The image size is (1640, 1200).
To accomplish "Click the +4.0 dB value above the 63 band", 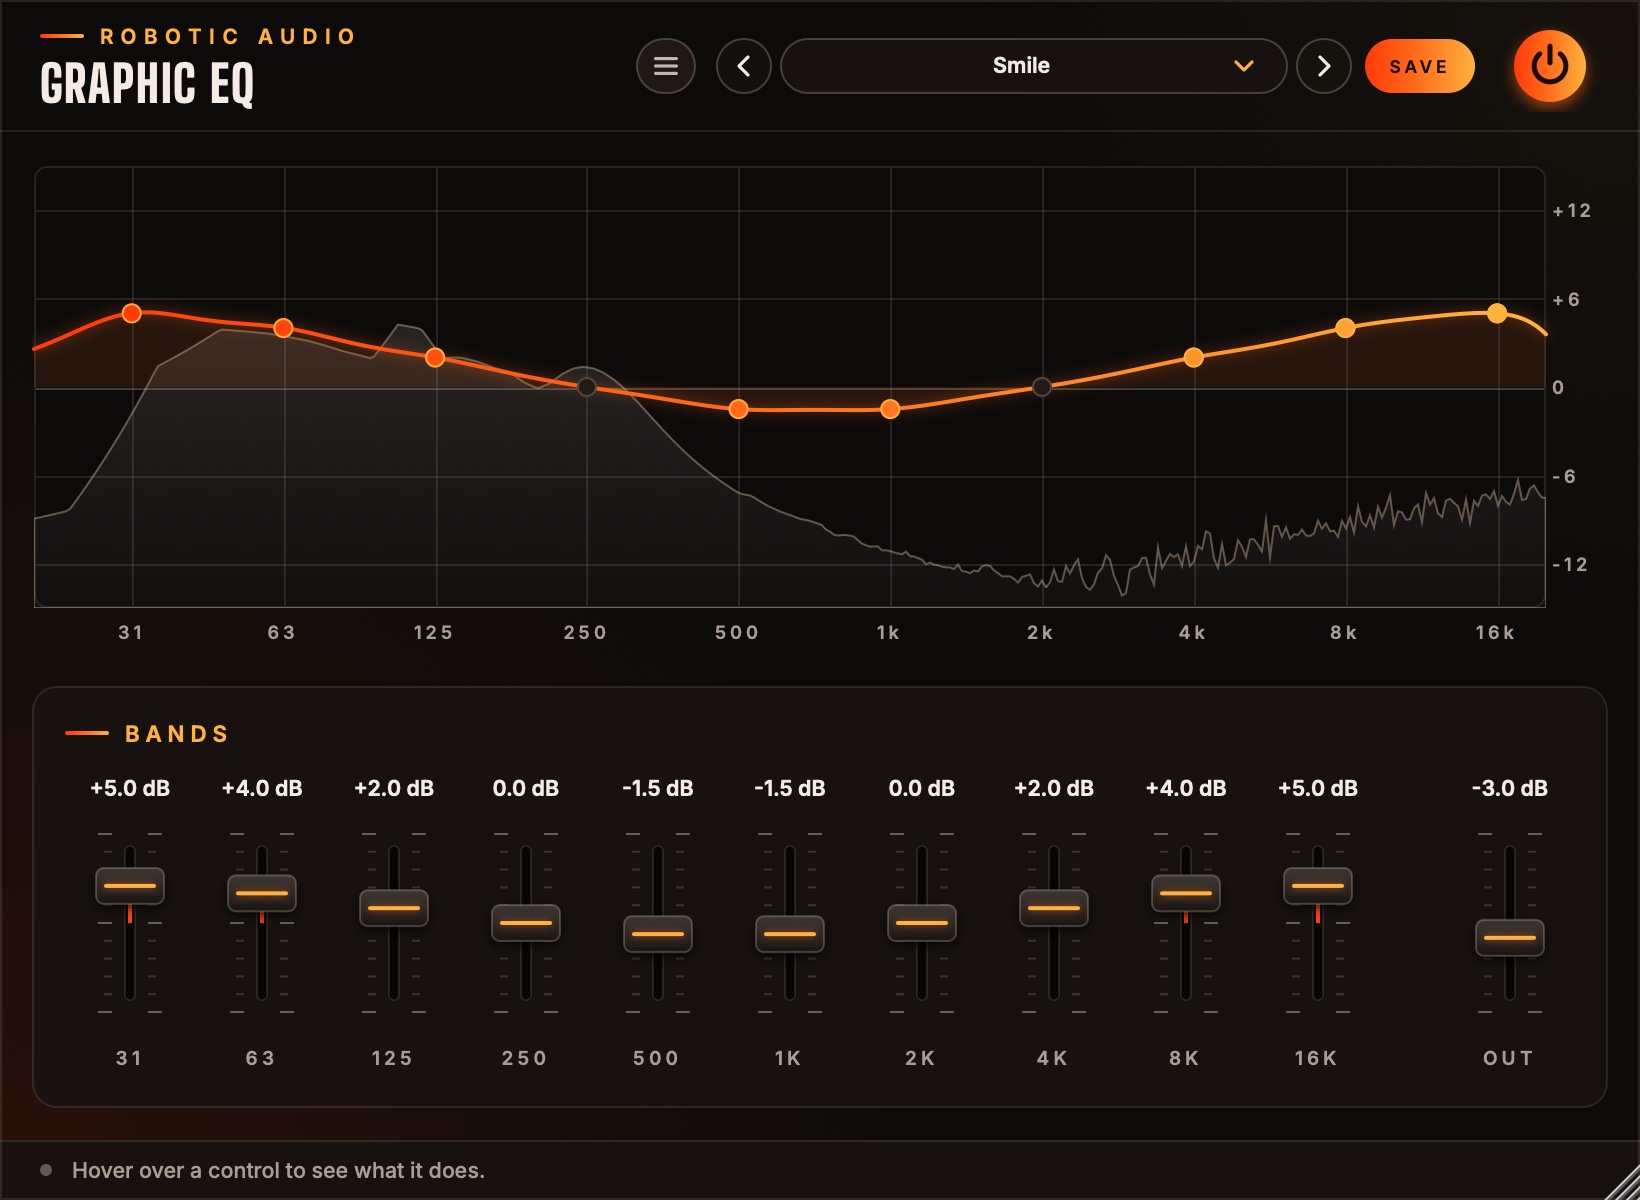I will coord(262,788).
